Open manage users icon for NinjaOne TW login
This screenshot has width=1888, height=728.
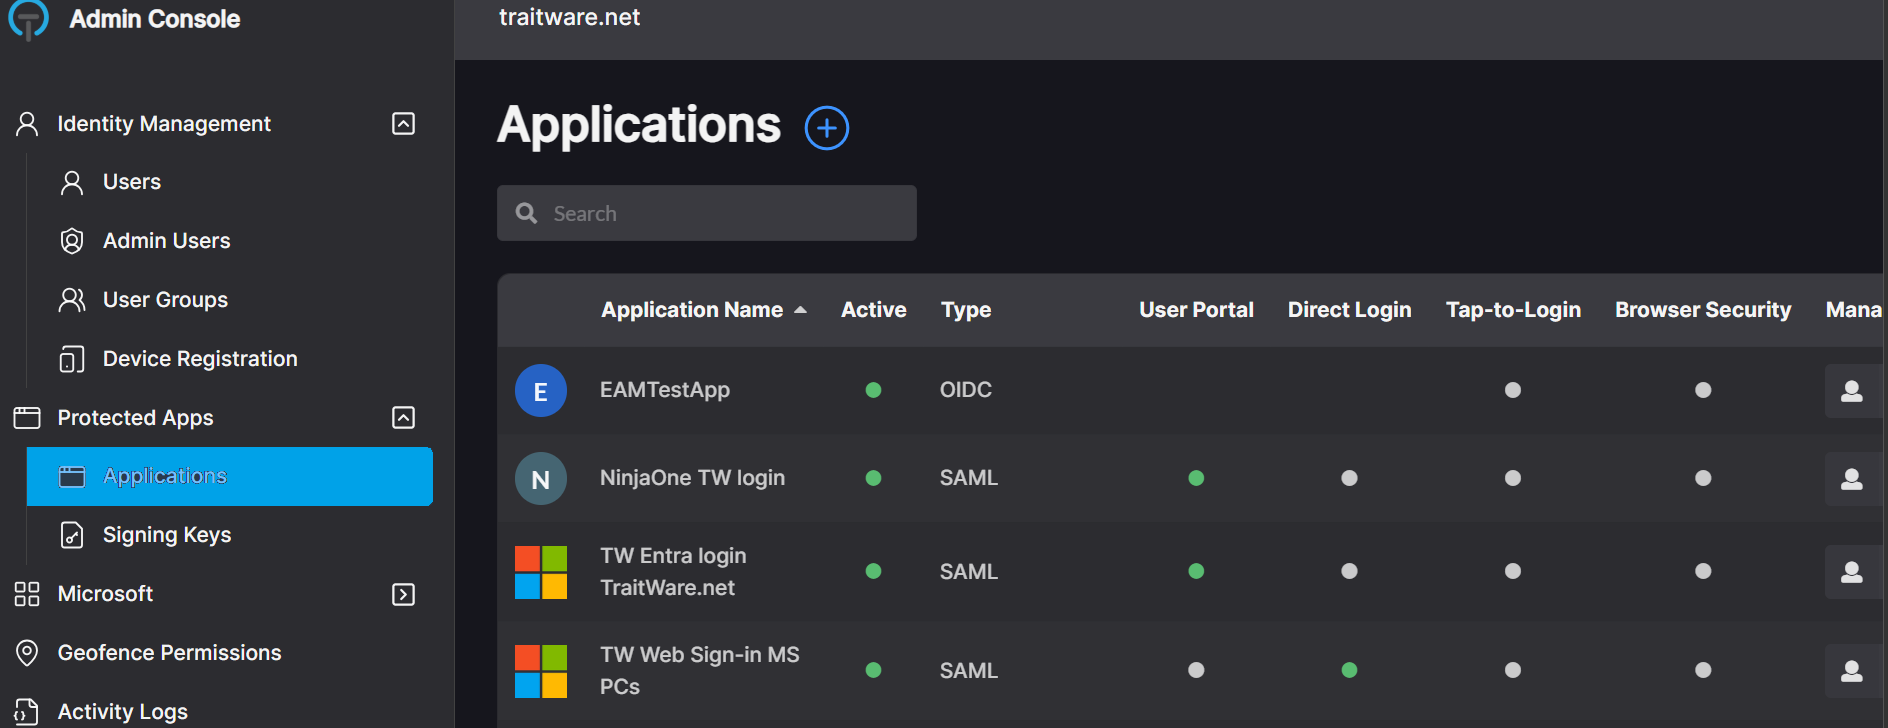[1852, 478]
